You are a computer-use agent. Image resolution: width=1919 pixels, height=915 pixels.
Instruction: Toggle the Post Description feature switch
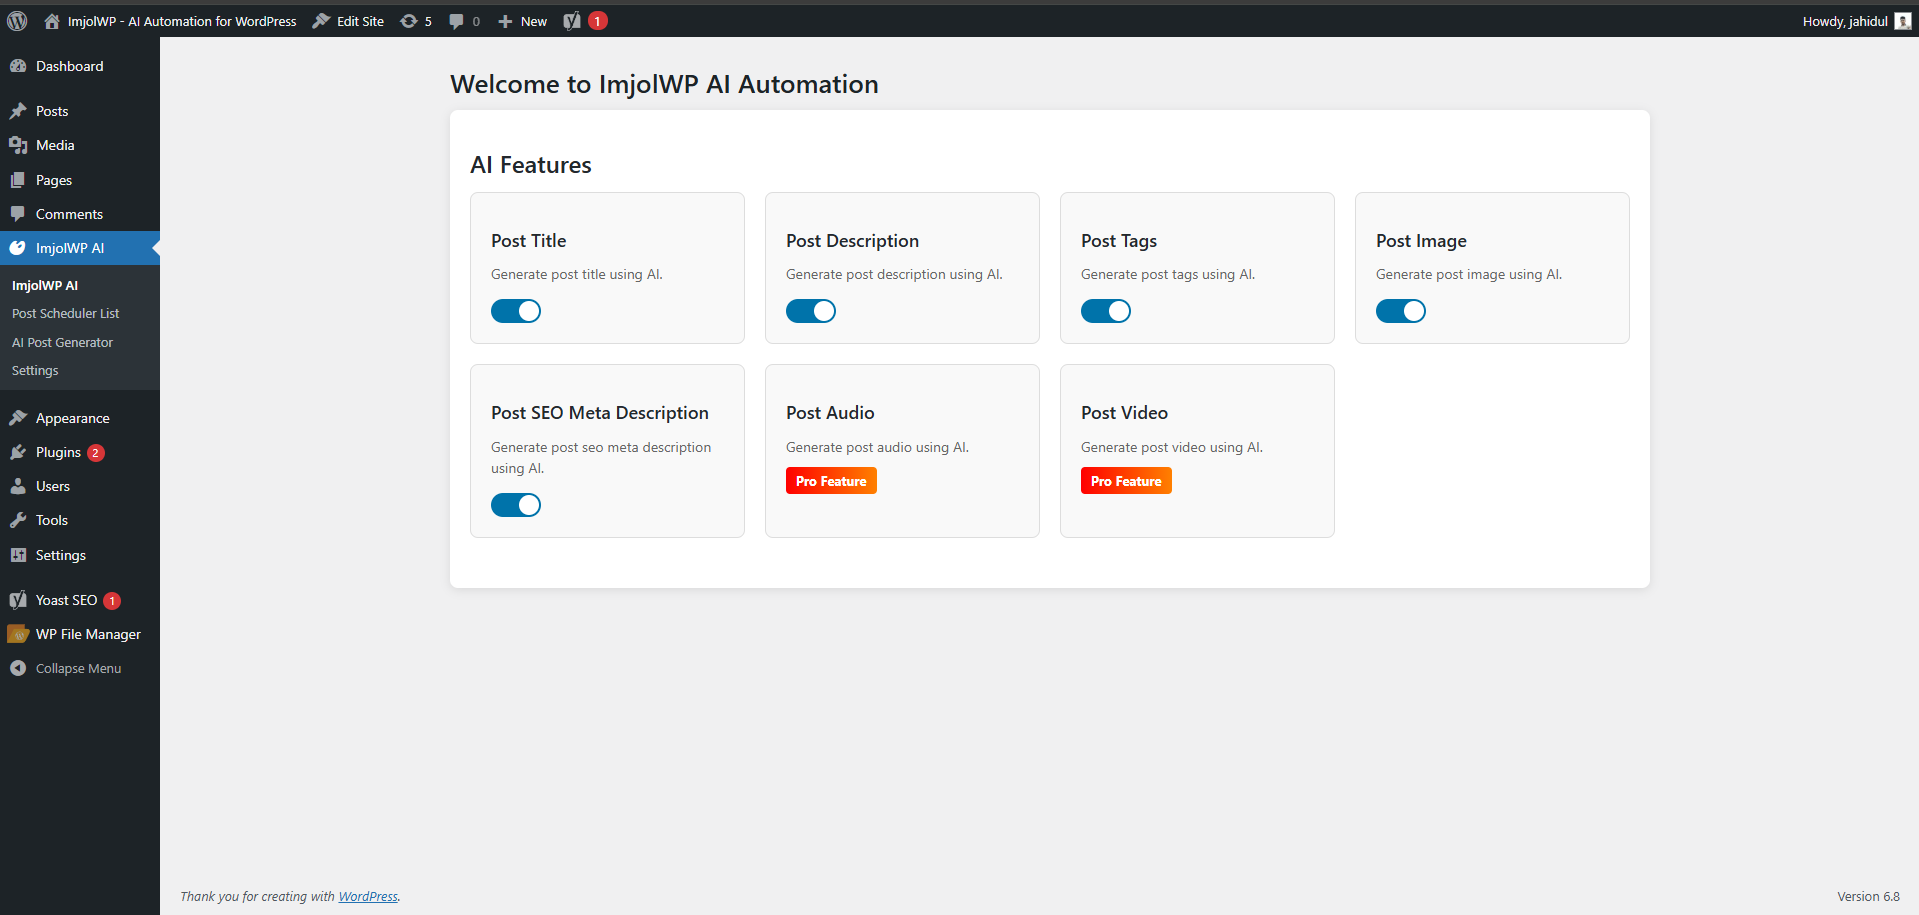[x=811, y=311]
